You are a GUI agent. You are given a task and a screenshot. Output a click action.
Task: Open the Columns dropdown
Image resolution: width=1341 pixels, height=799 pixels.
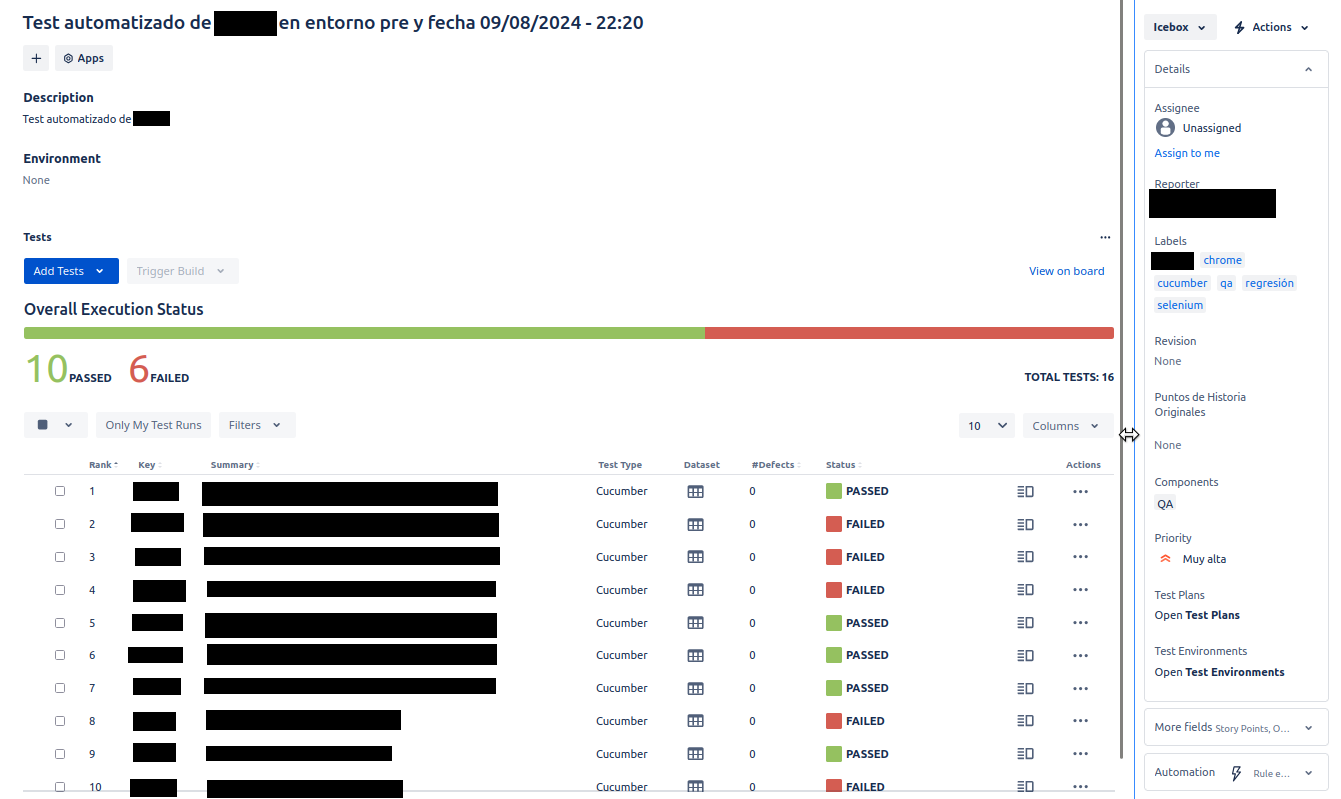click(x=1067, y=426)
